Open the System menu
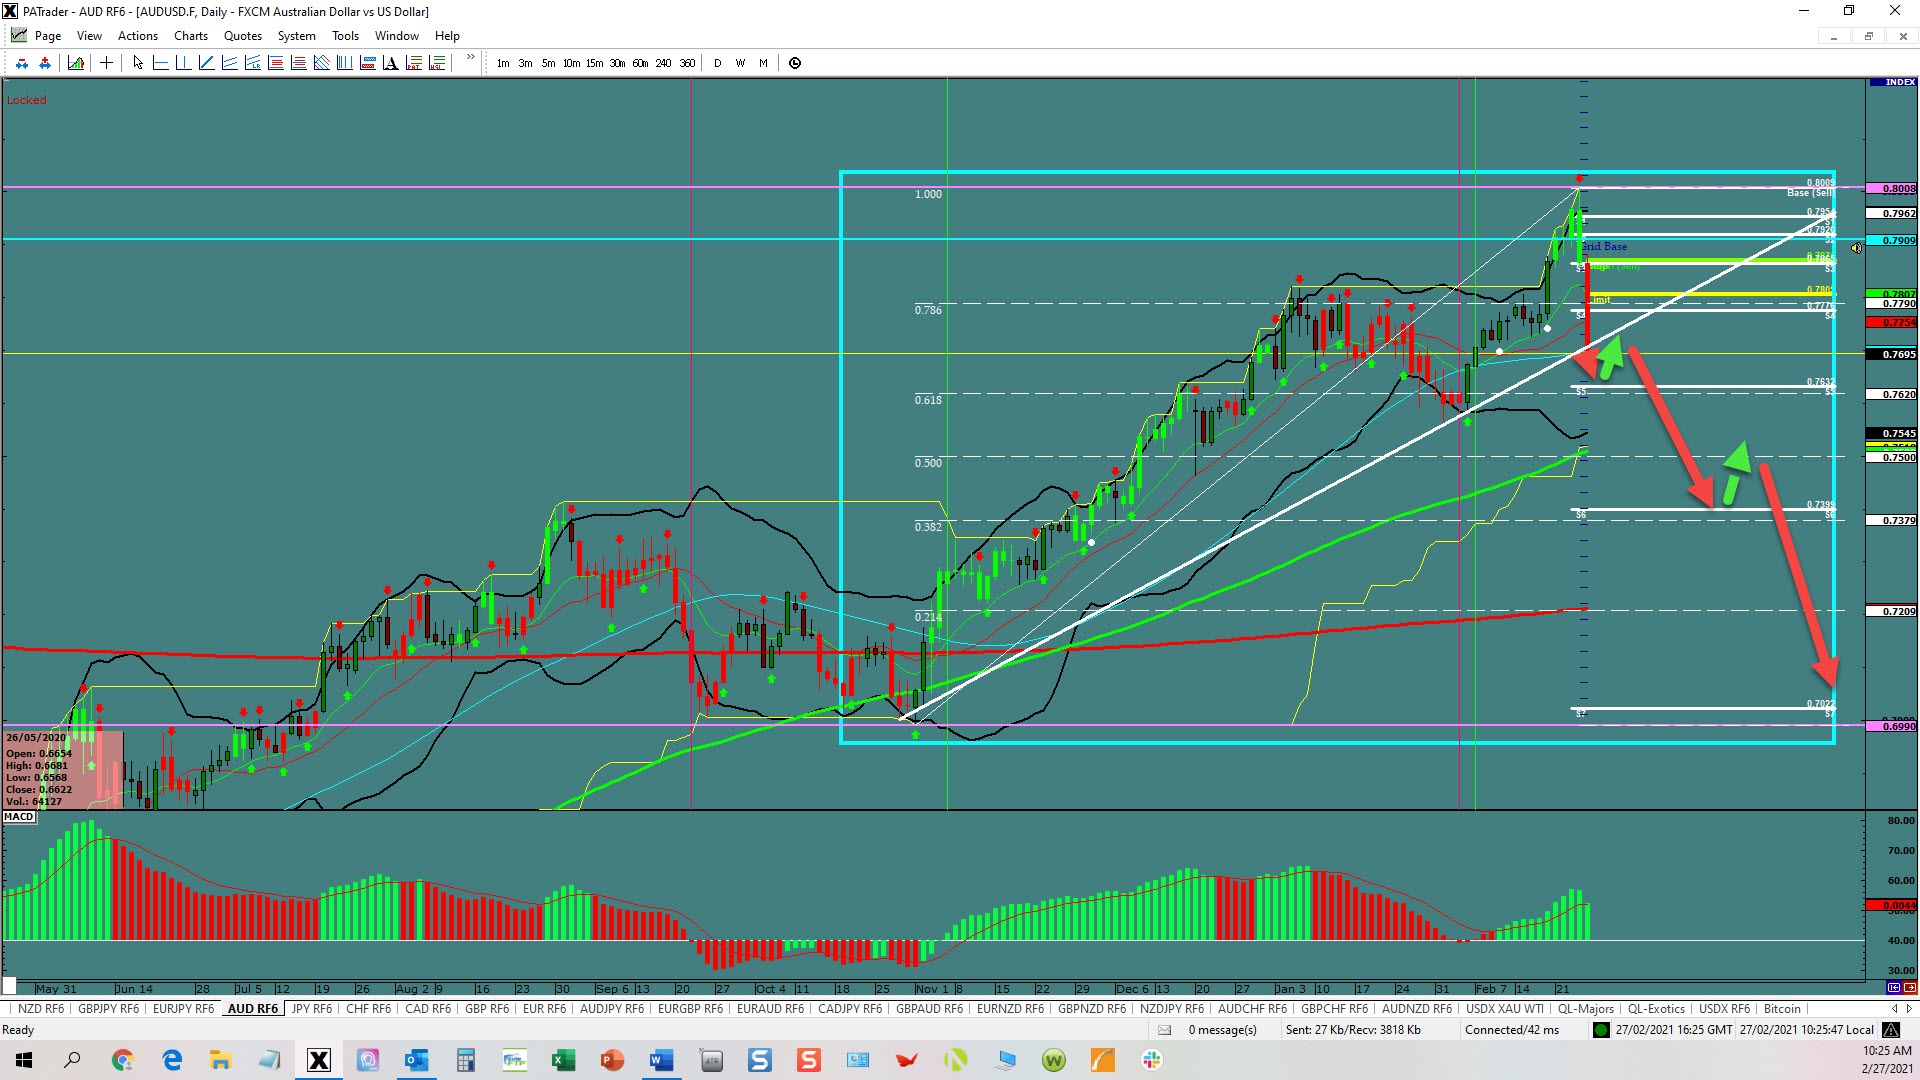The height and width of the screenshot is (1080, 1920). click(x=296, y=36)
